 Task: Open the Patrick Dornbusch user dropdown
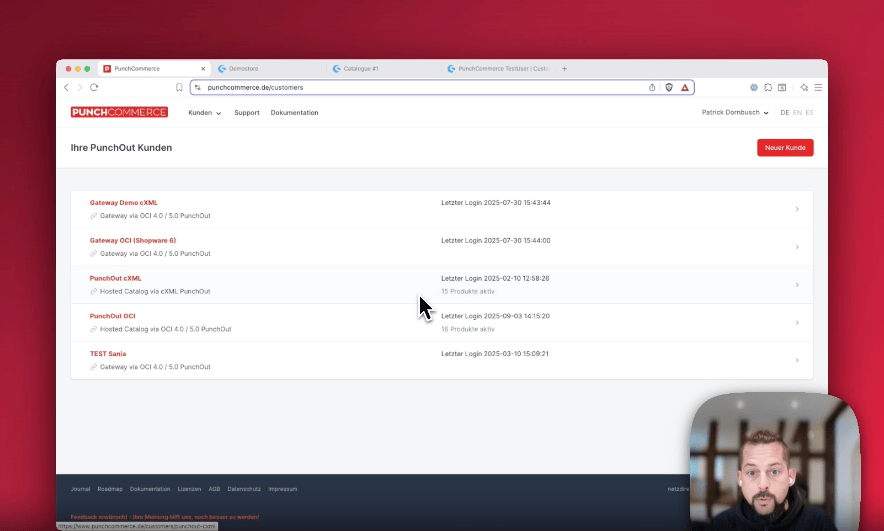click(x=735, y=113)
